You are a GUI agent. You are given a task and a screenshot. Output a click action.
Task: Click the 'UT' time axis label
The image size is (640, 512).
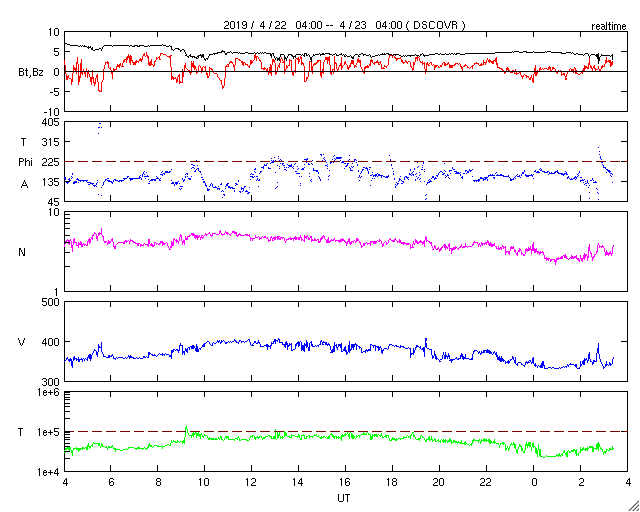344,499
